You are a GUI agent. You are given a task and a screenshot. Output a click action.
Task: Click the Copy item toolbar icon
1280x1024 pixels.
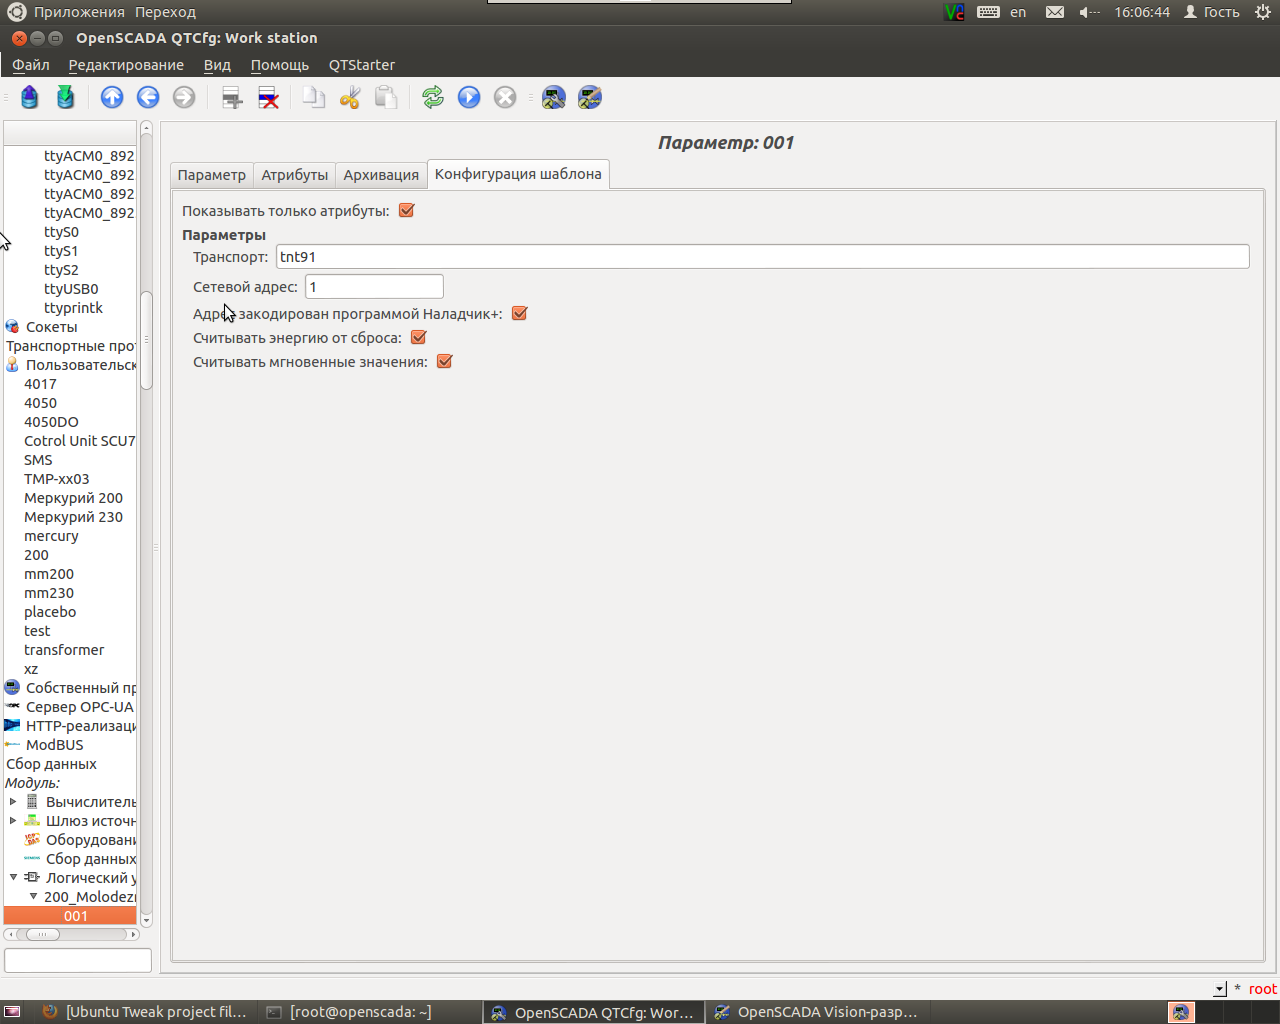(314, 97)
